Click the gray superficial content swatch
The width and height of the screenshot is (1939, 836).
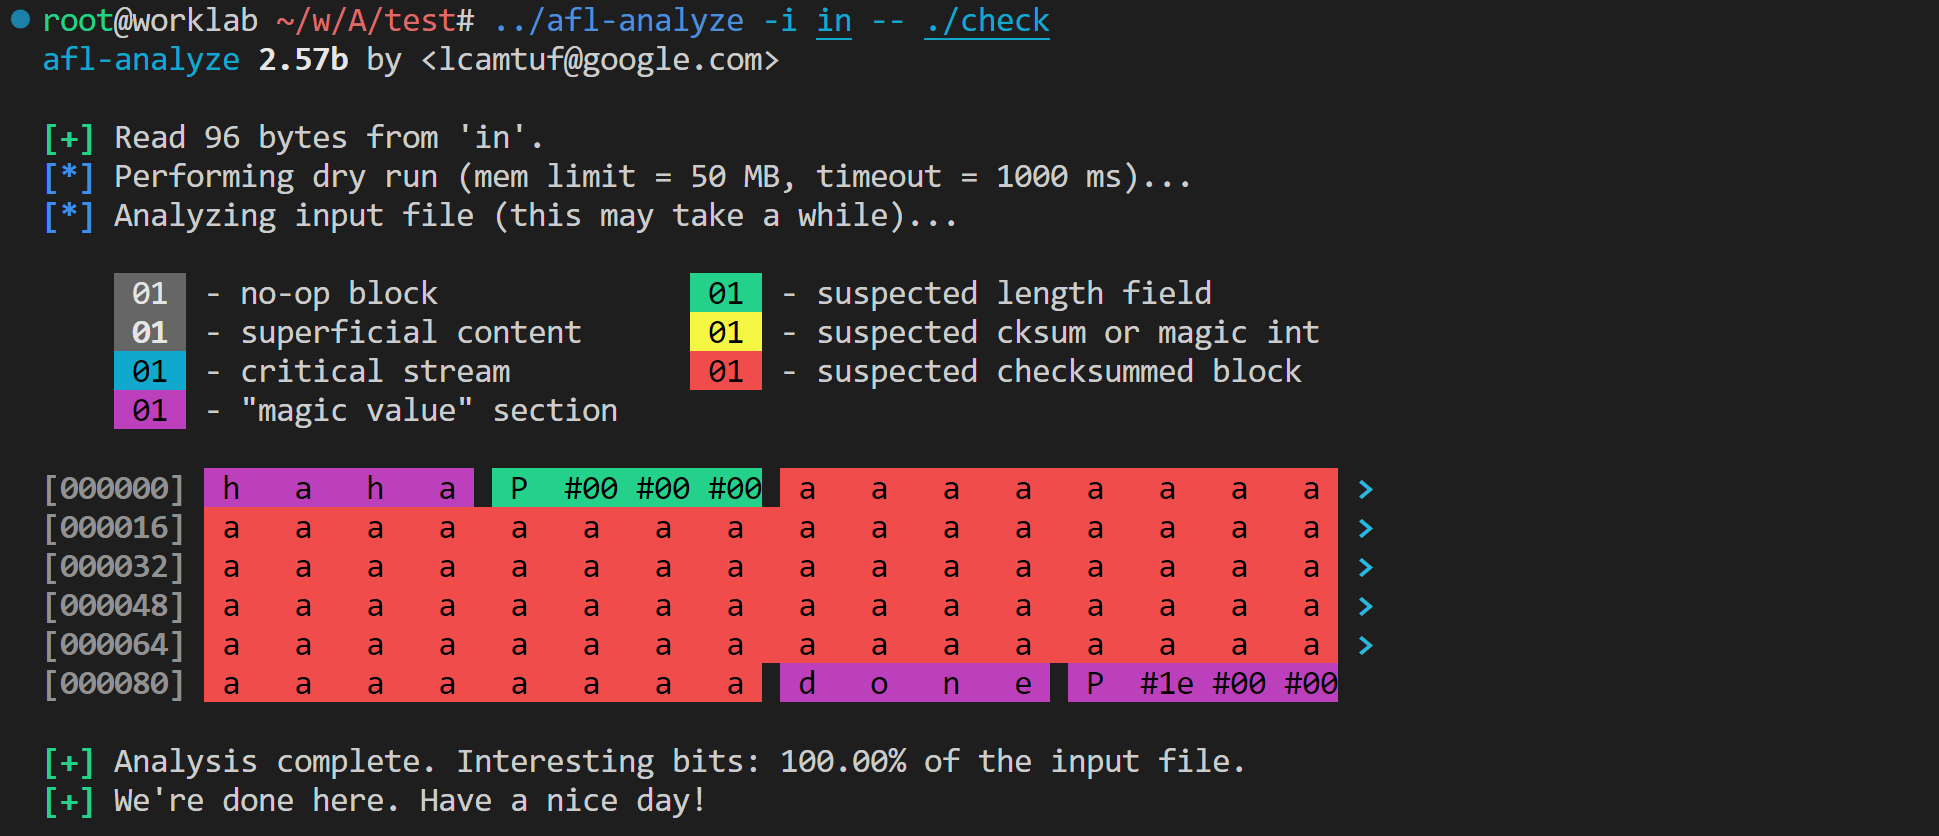[x=149, y=332]
